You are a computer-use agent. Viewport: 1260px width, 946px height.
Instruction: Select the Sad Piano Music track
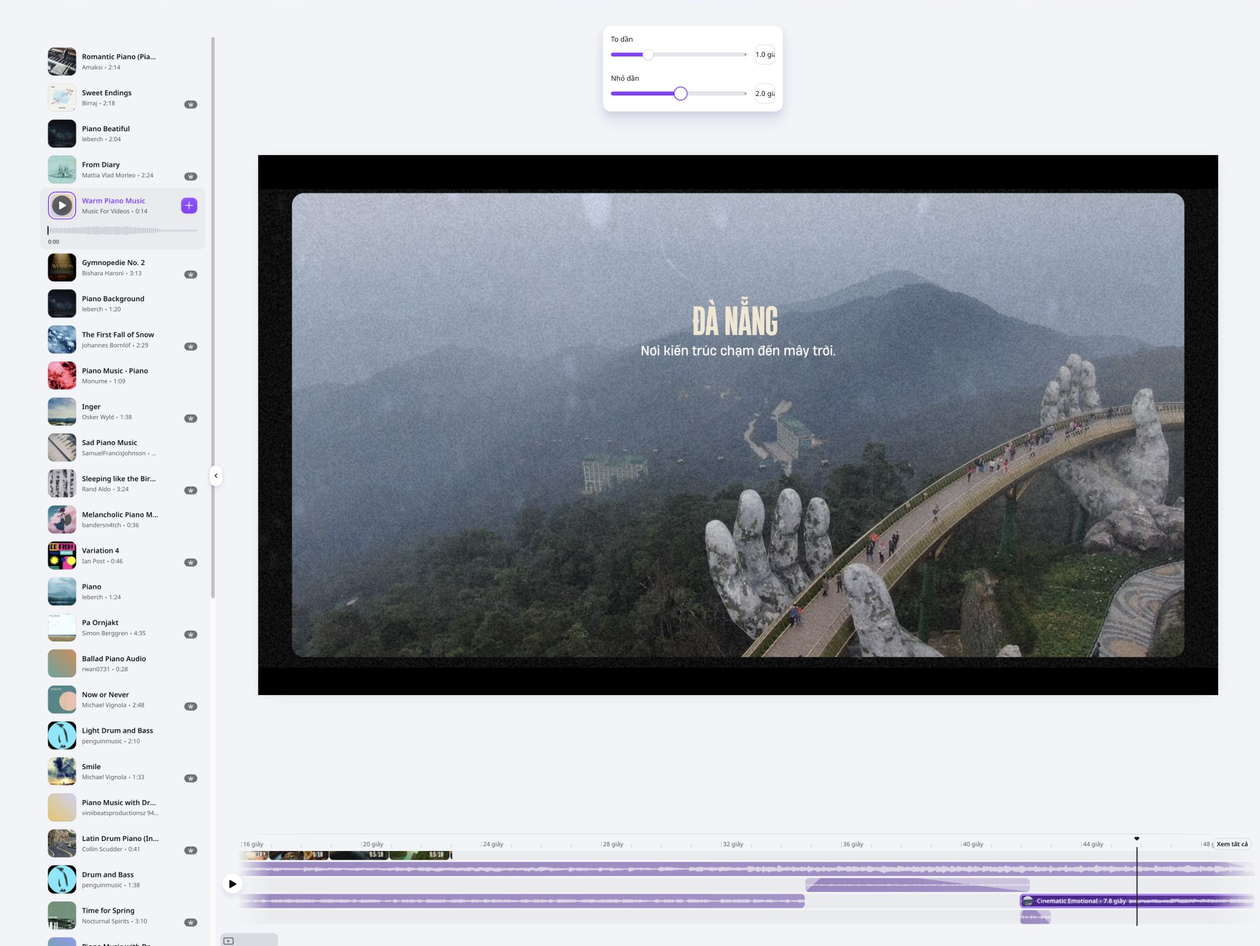[x=122, y=447]
